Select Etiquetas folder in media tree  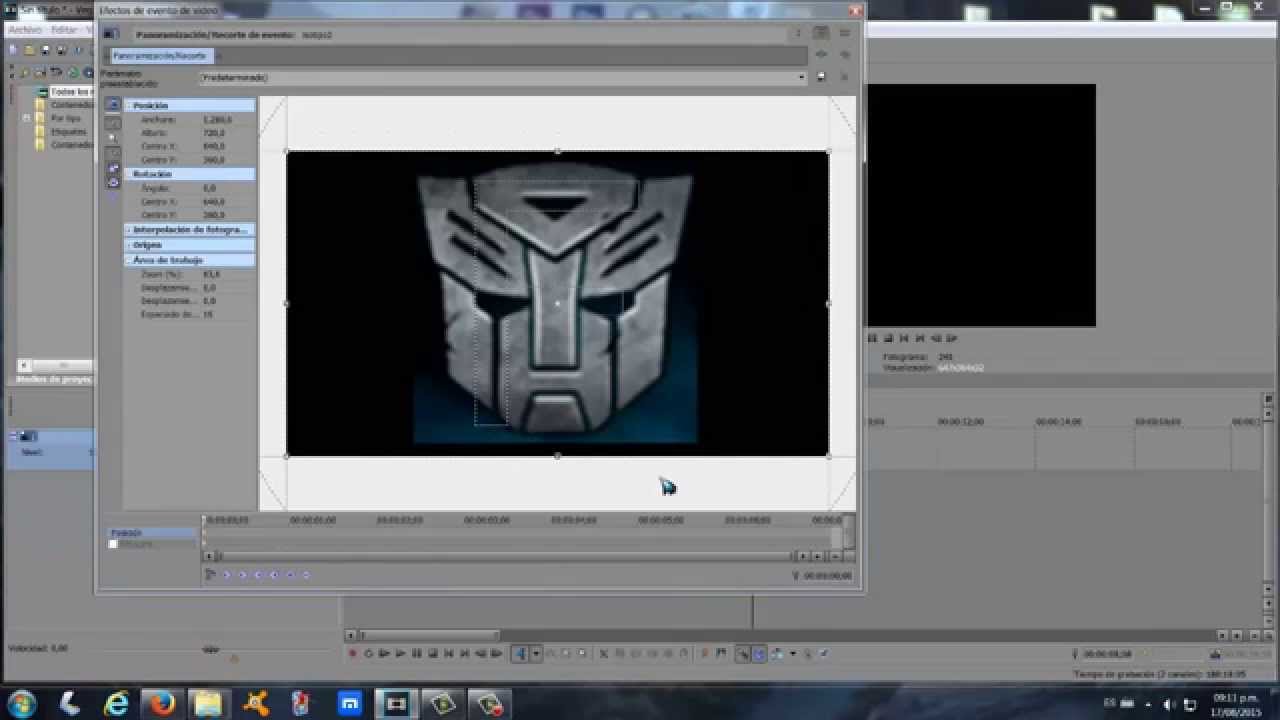point(68,131)
